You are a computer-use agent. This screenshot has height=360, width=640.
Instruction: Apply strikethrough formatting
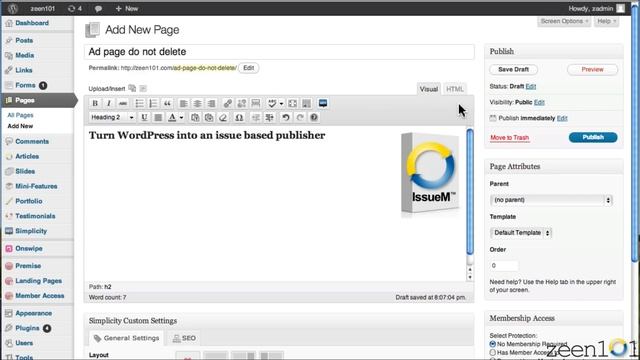point(122,103)
